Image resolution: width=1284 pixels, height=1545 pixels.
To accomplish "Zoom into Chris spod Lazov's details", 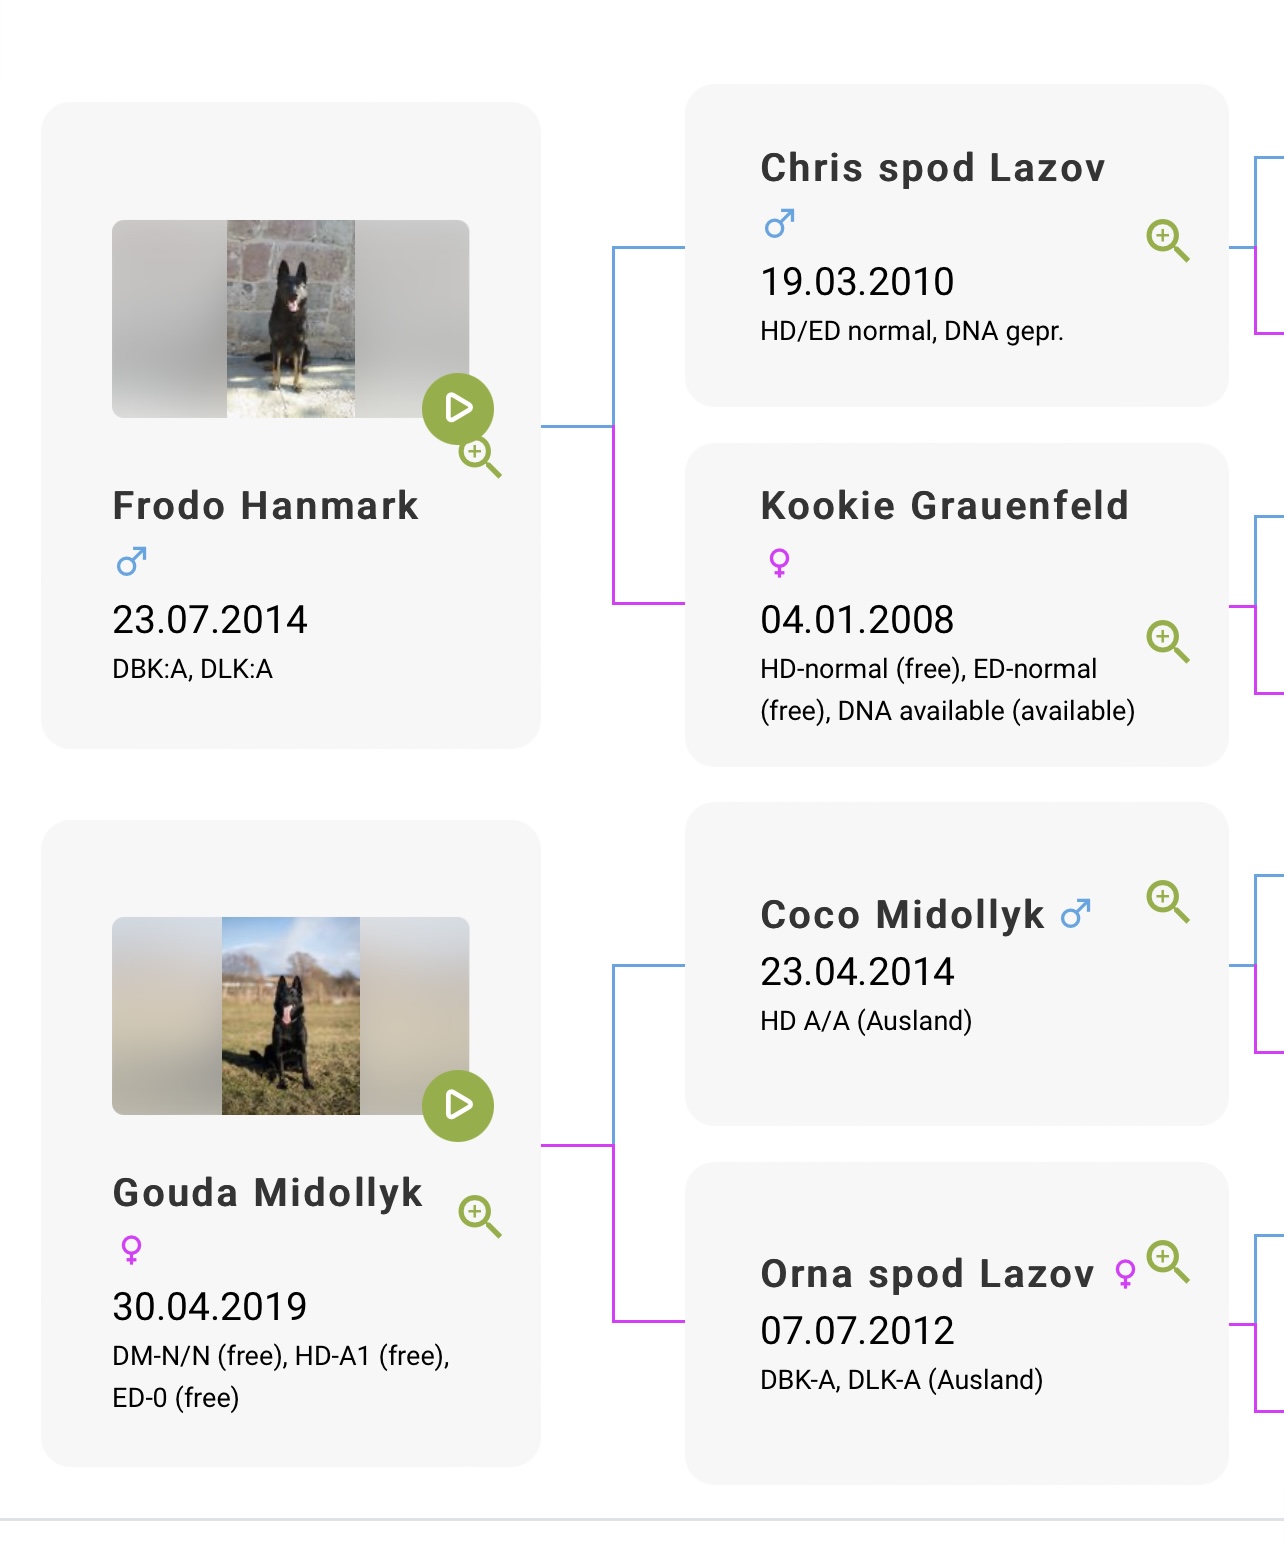I will [x=1167, y=240].
